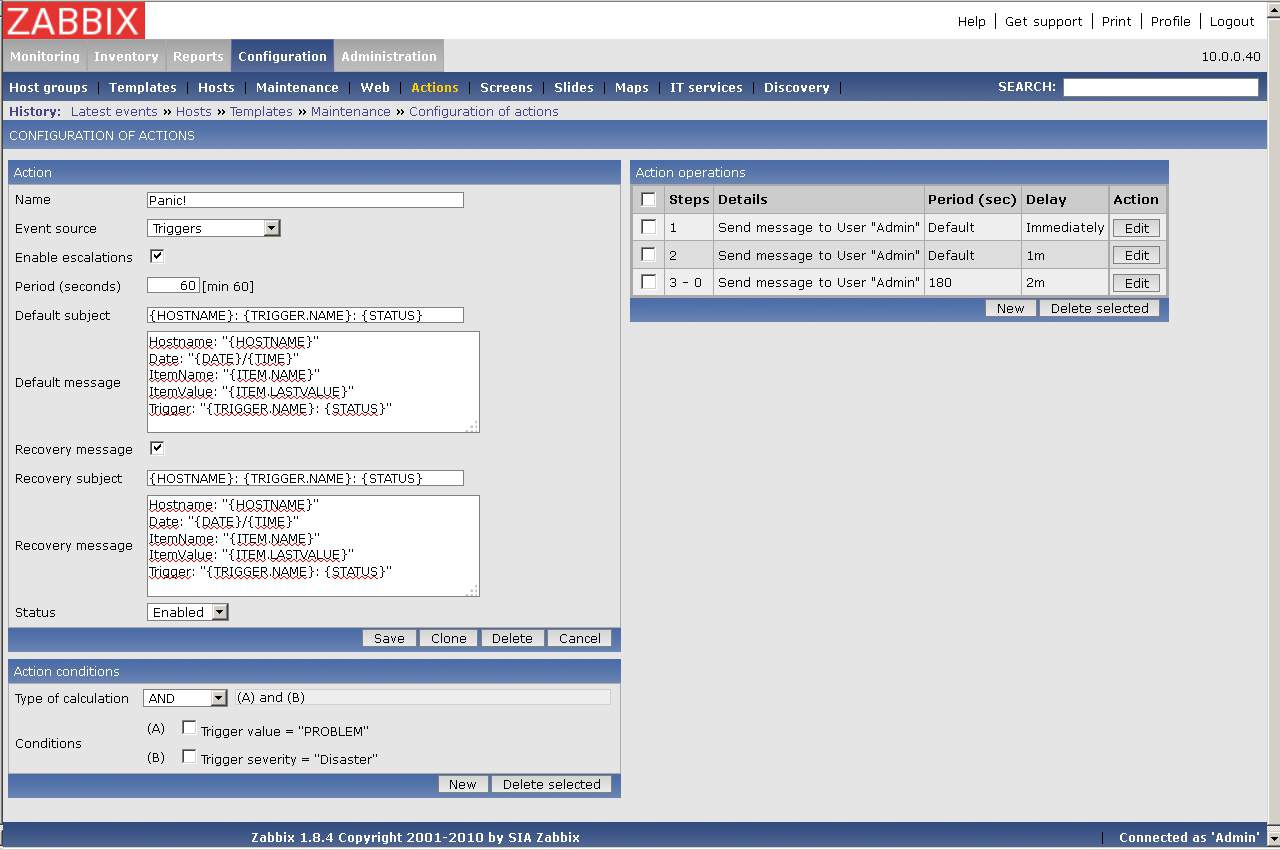Viewport: 1280px width, 850px height.
Task: Open Host groups in the submenu
Action: [x=48, y=88]
